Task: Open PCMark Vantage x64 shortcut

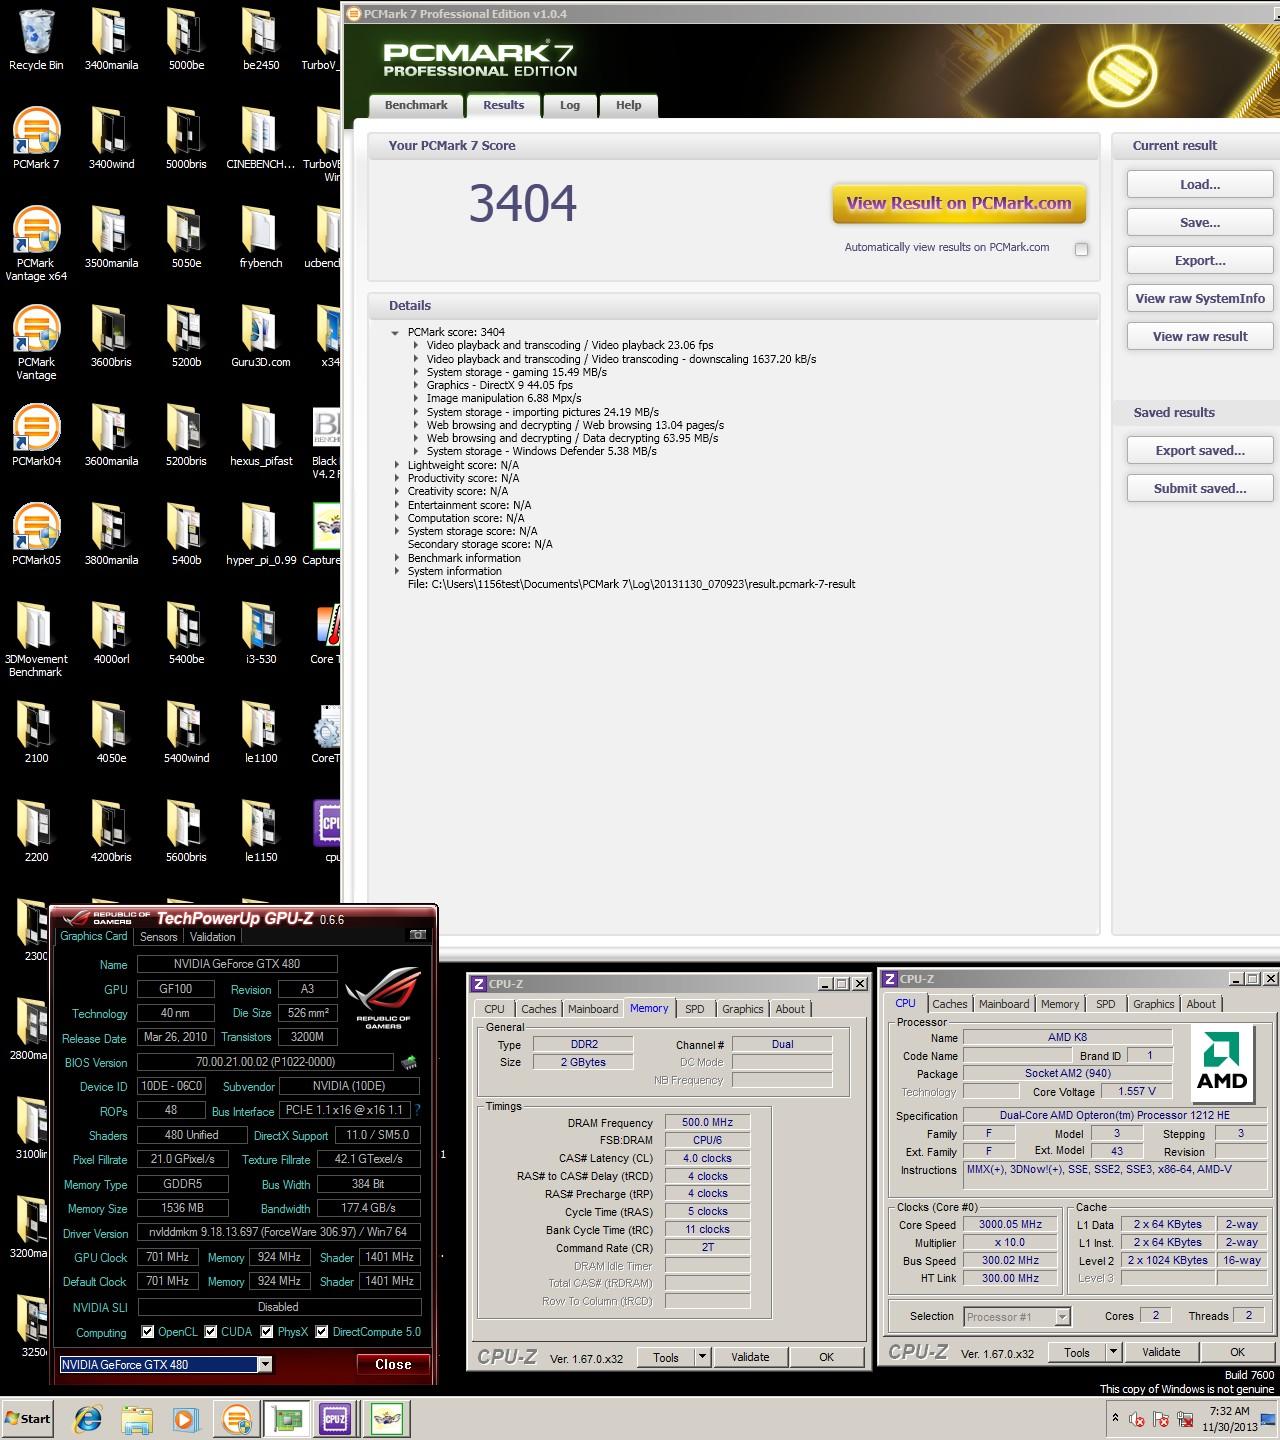Action: point(36,244)
